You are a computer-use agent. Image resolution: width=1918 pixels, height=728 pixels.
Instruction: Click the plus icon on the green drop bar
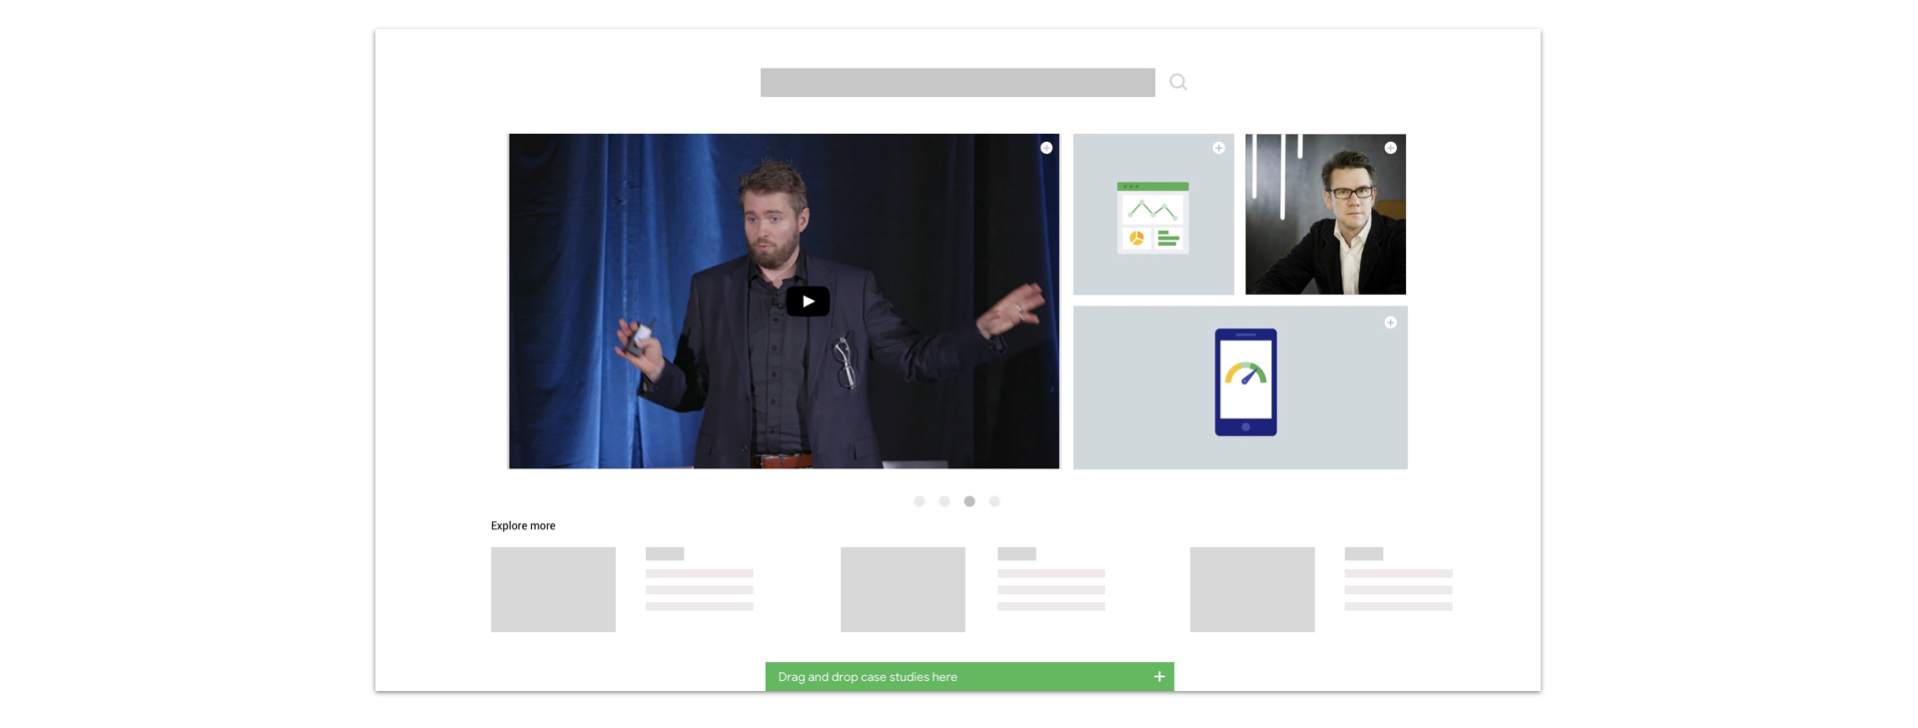[x=1159, y=676]
